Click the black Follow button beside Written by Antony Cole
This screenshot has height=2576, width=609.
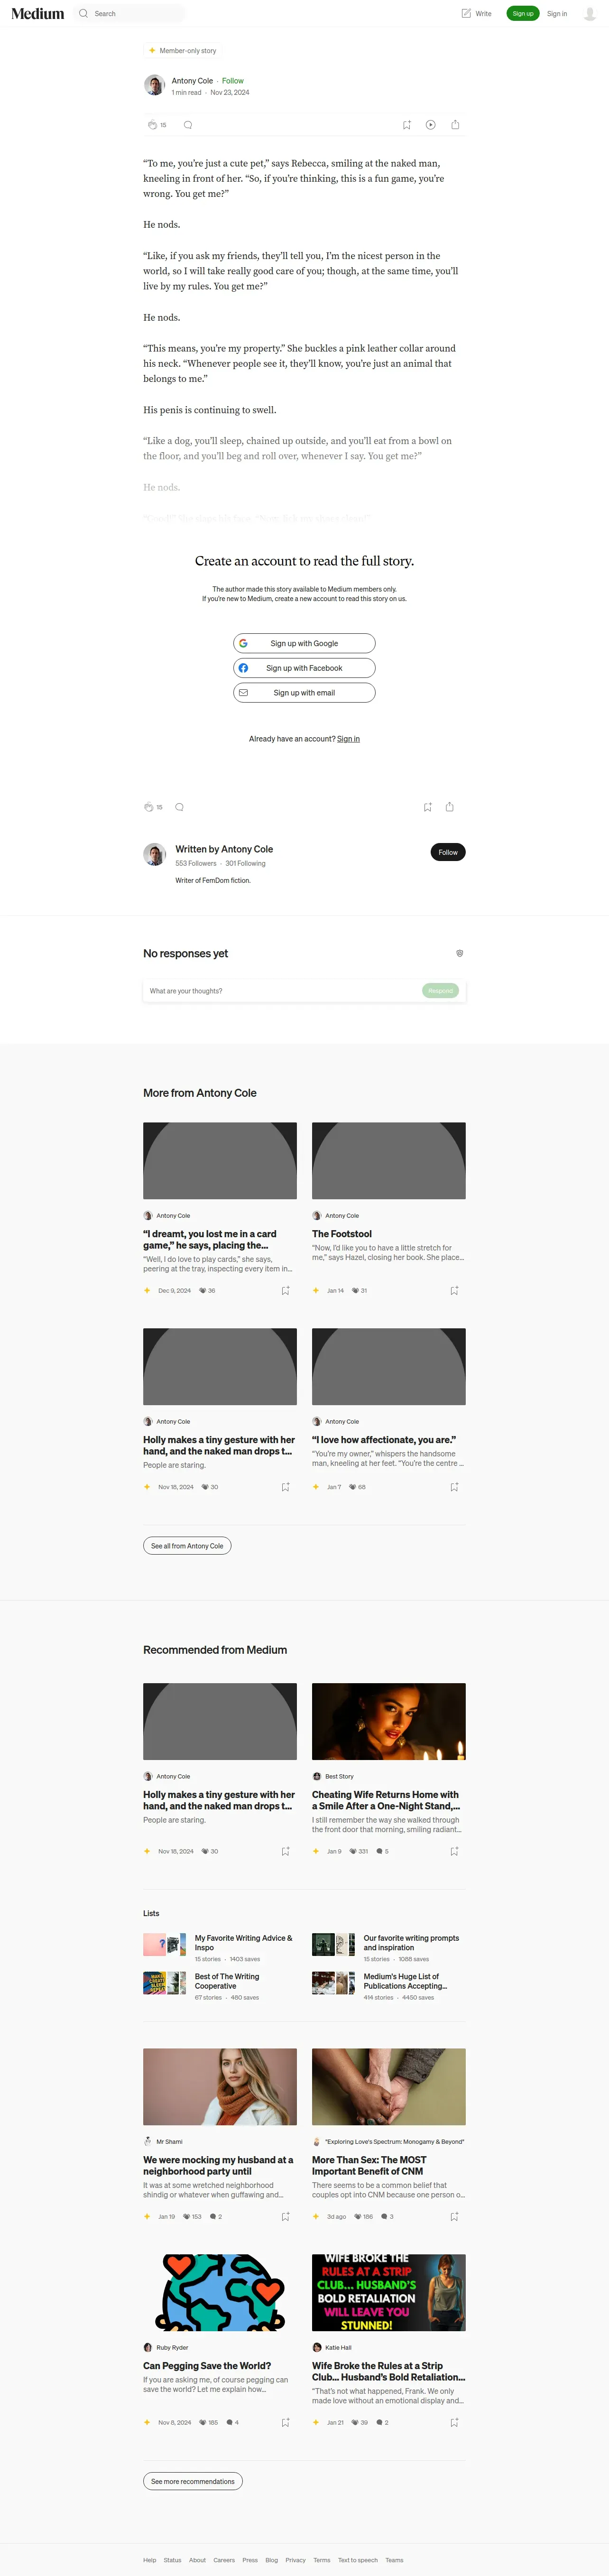448,852
